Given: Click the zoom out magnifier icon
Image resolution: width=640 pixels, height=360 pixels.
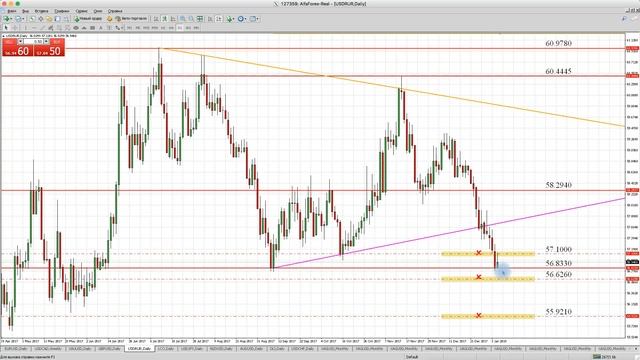Looking at the screenshot, I should [191, 19].
